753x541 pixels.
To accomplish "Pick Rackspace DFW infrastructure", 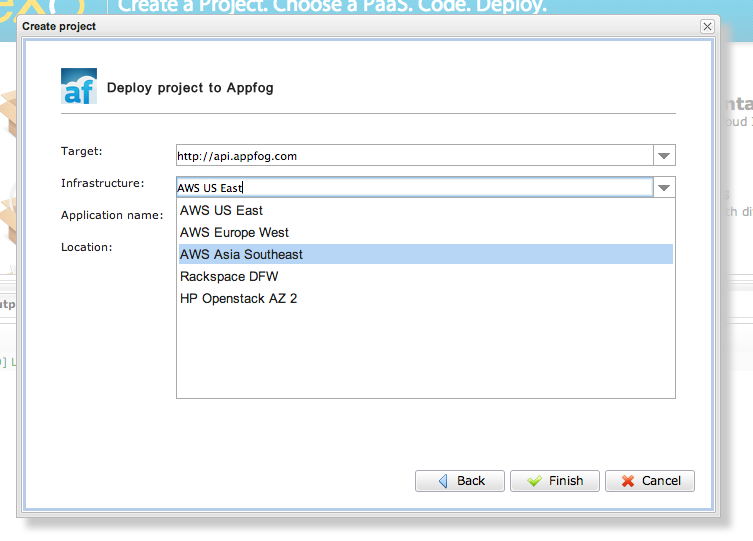I will click(x=425, y=277).
